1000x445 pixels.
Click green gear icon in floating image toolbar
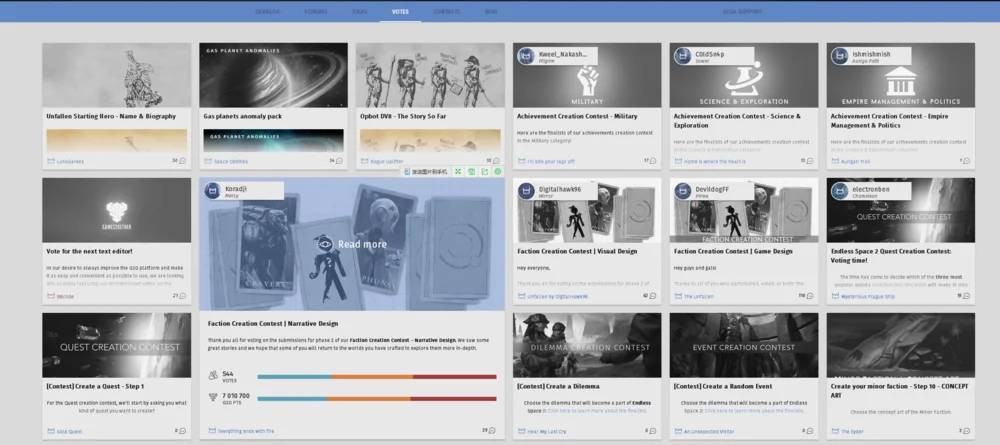click(x=498, y=171)
